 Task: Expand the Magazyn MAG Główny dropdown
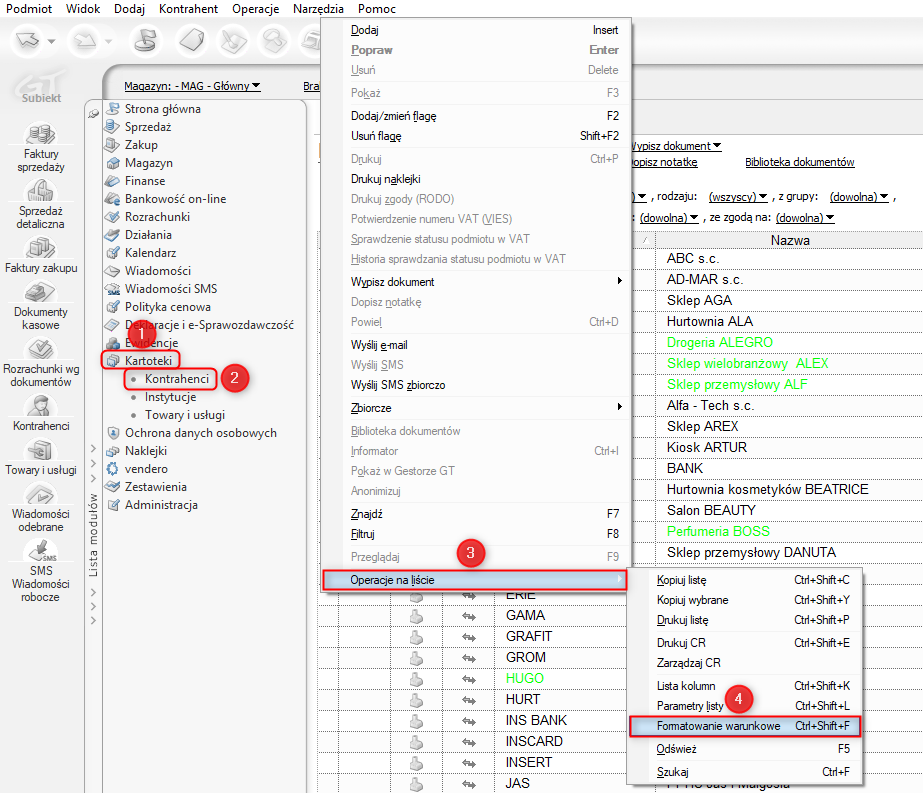tap(192, 86)
